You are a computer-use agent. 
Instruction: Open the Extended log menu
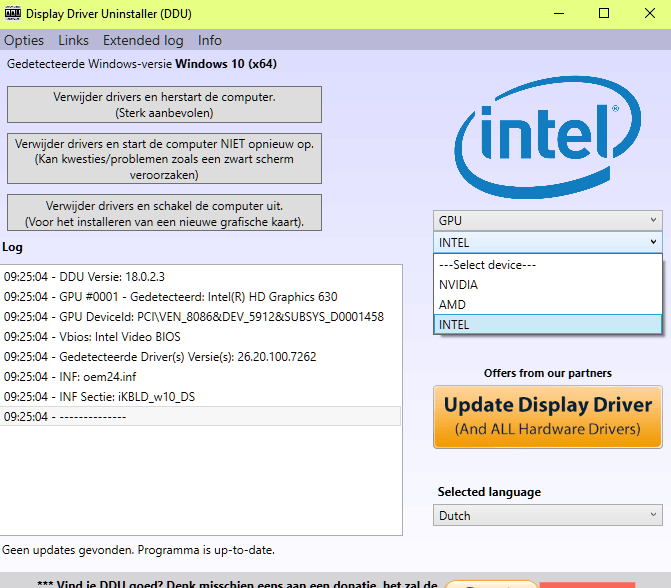click(143, 41)
